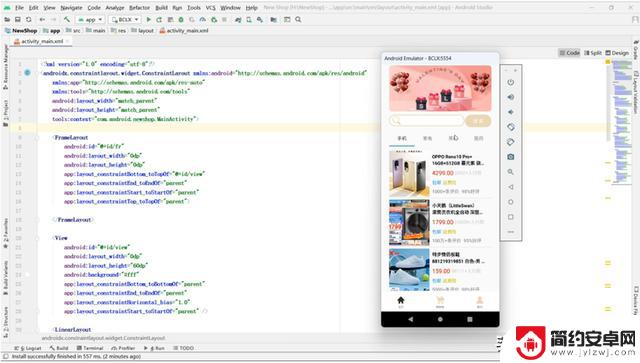The width and height of the screenshot is (640, 363).
Task: Click the Debug app bug icon
Action: pos(181,20)
